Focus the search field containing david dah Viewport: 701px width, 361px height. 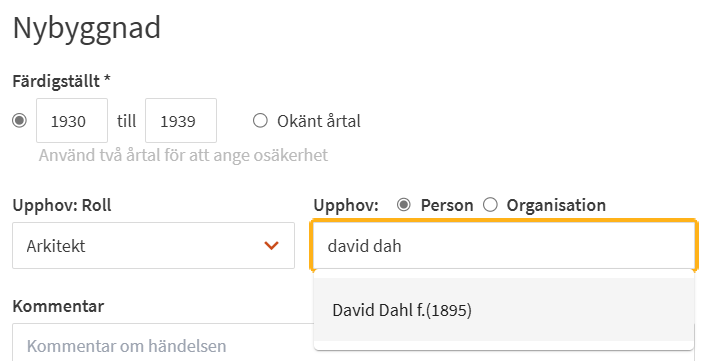click(503, 246)
